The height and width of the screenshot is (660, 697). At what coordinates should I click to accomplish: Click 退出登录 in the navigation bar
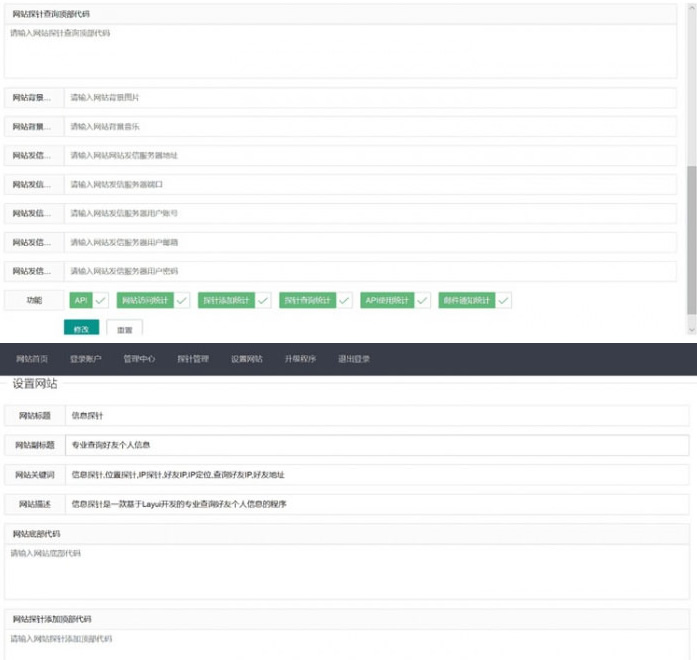click(x=354, y=359)
